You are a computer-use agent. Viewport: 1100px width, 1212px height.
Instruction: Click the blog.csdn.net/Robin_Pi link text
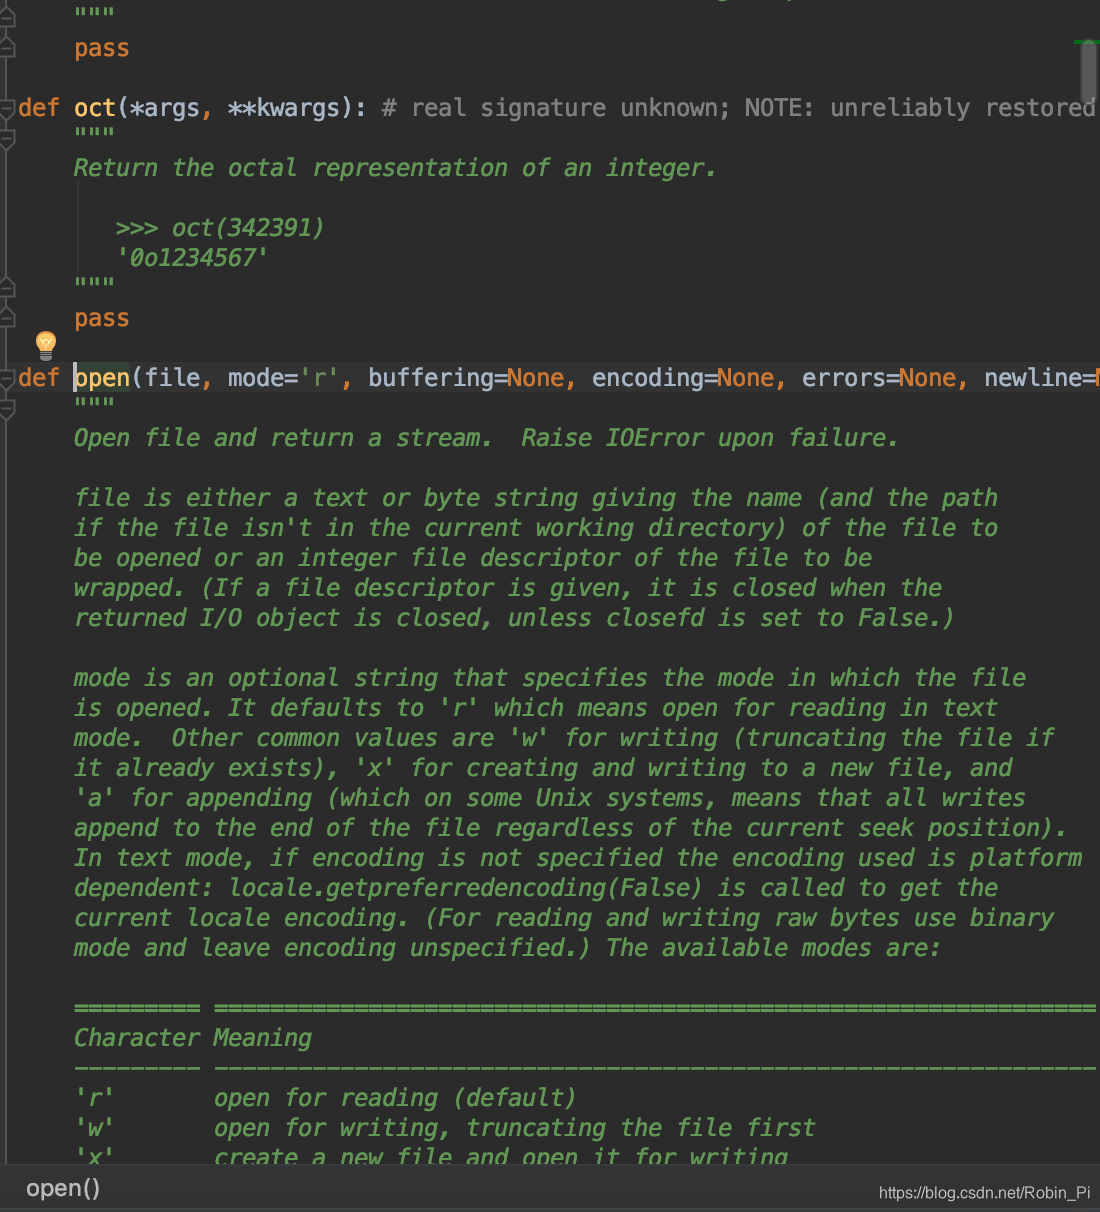(984, 1193)
